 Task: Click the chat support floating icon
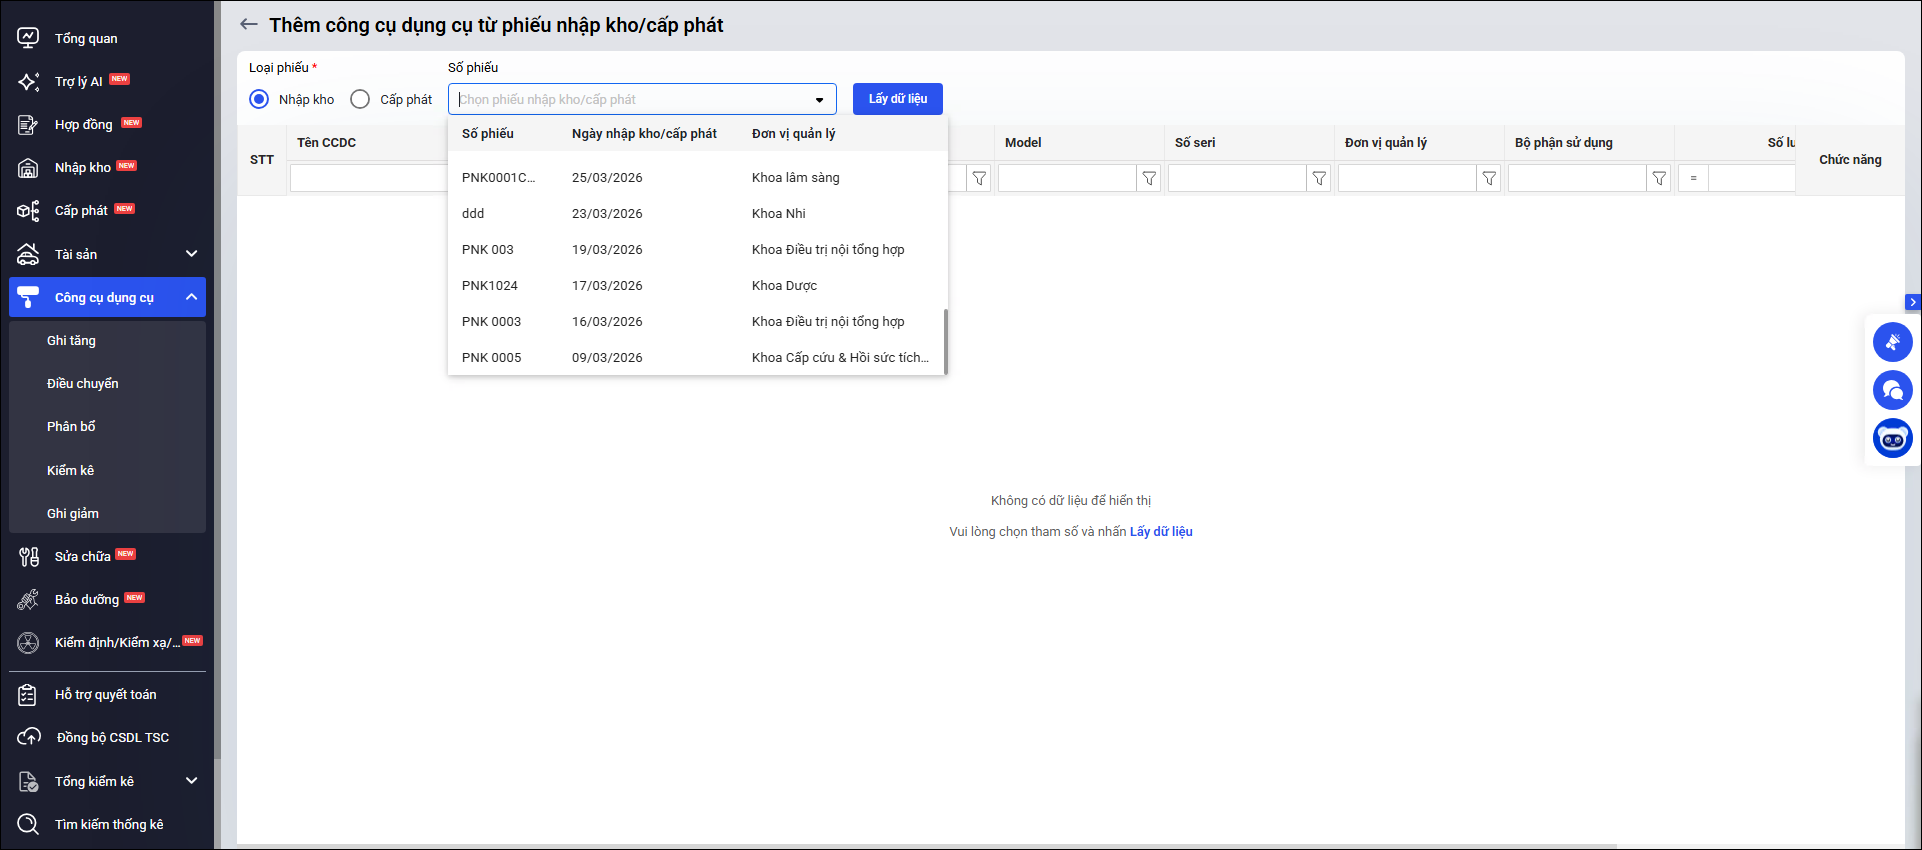[1892, 390]
